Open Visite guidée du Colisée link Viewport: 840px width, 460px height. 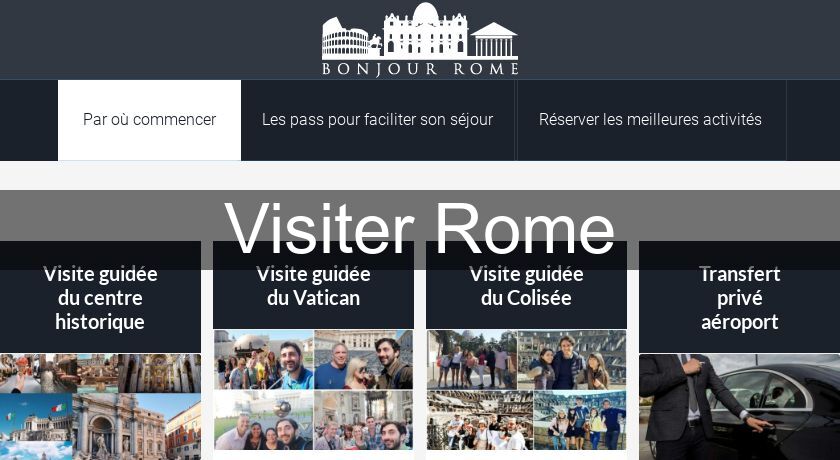[526, 286]
